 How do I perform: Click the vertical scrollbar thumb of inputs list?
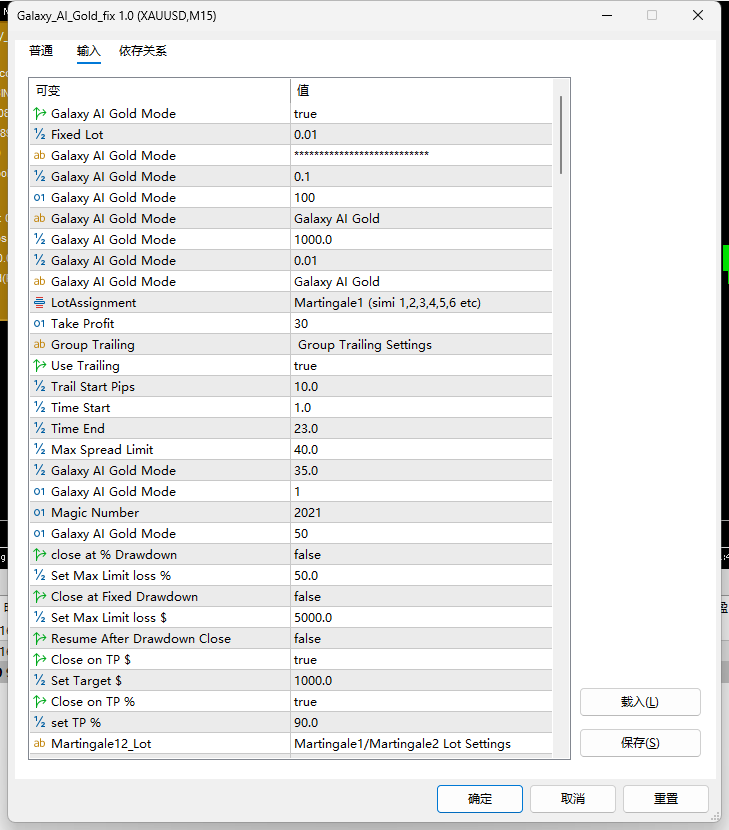pyautogui.click(x=561, y=135)
